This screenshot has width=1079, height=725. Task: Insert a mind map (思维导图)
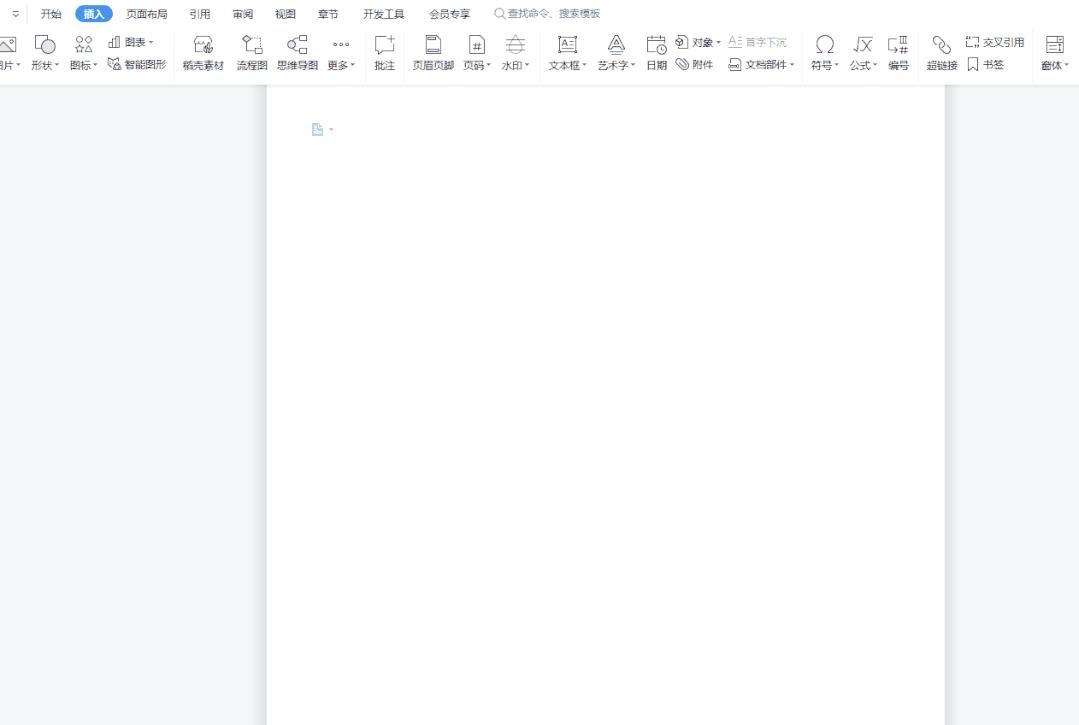point(297,53)
